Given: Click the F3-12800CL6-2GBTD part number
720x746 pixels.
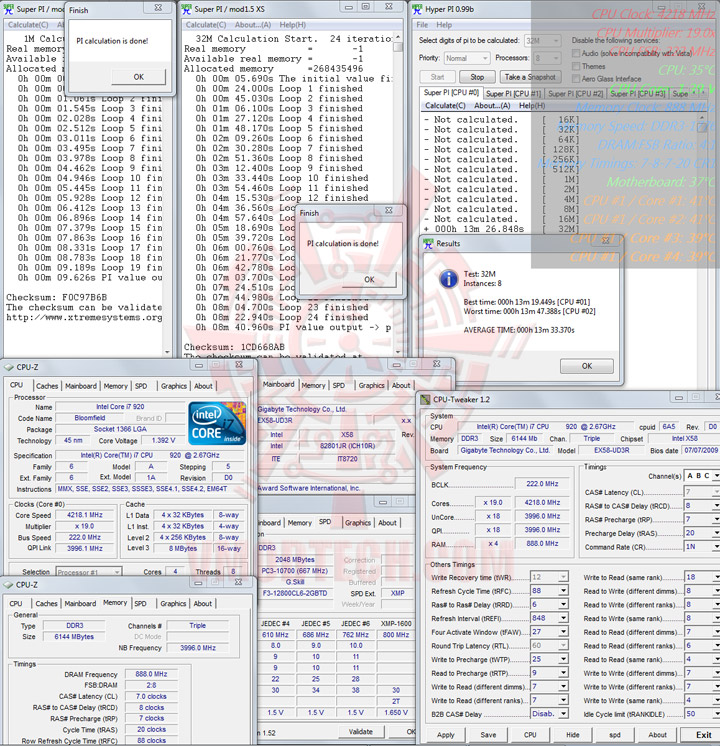Looking at the screenshot, I should (x=295, y=593).
